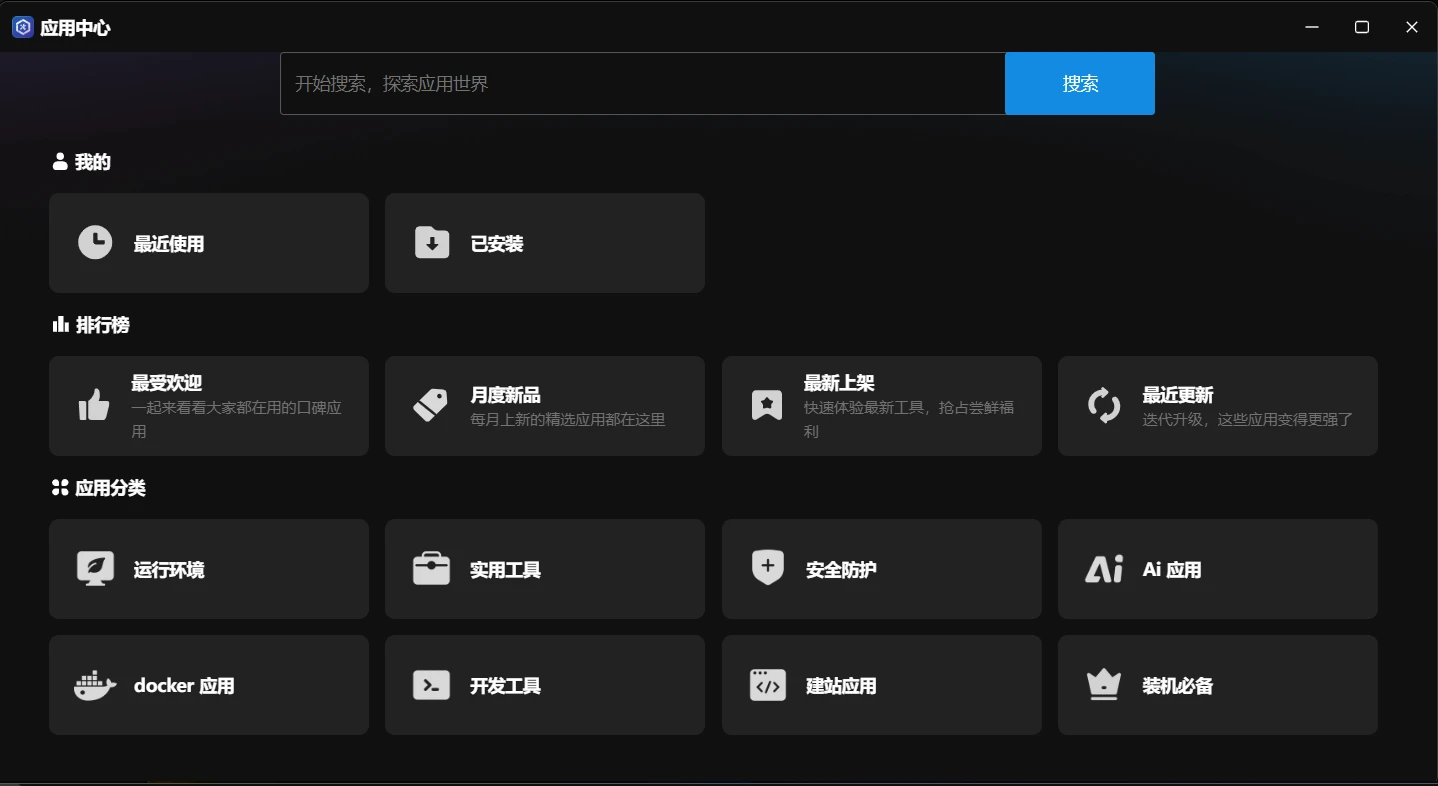Maximize the 应用中心 window
This screenshot has width=1438, height=786.
coord(1361,27)
